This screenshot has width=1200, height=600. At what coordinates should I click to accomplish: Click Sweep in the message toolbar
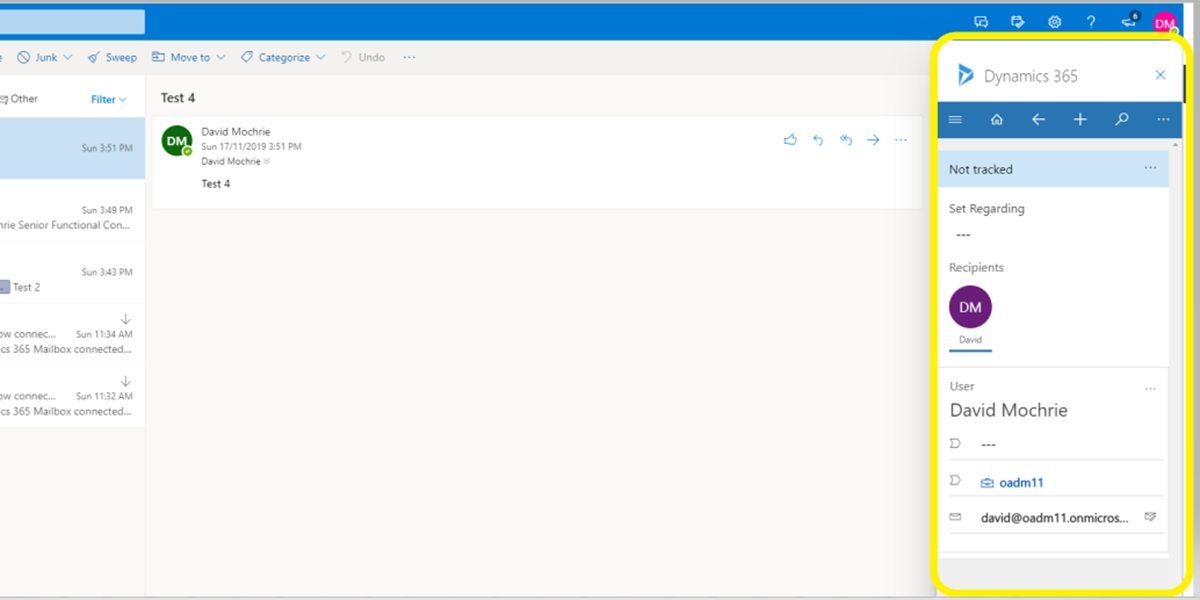(112, 57)
